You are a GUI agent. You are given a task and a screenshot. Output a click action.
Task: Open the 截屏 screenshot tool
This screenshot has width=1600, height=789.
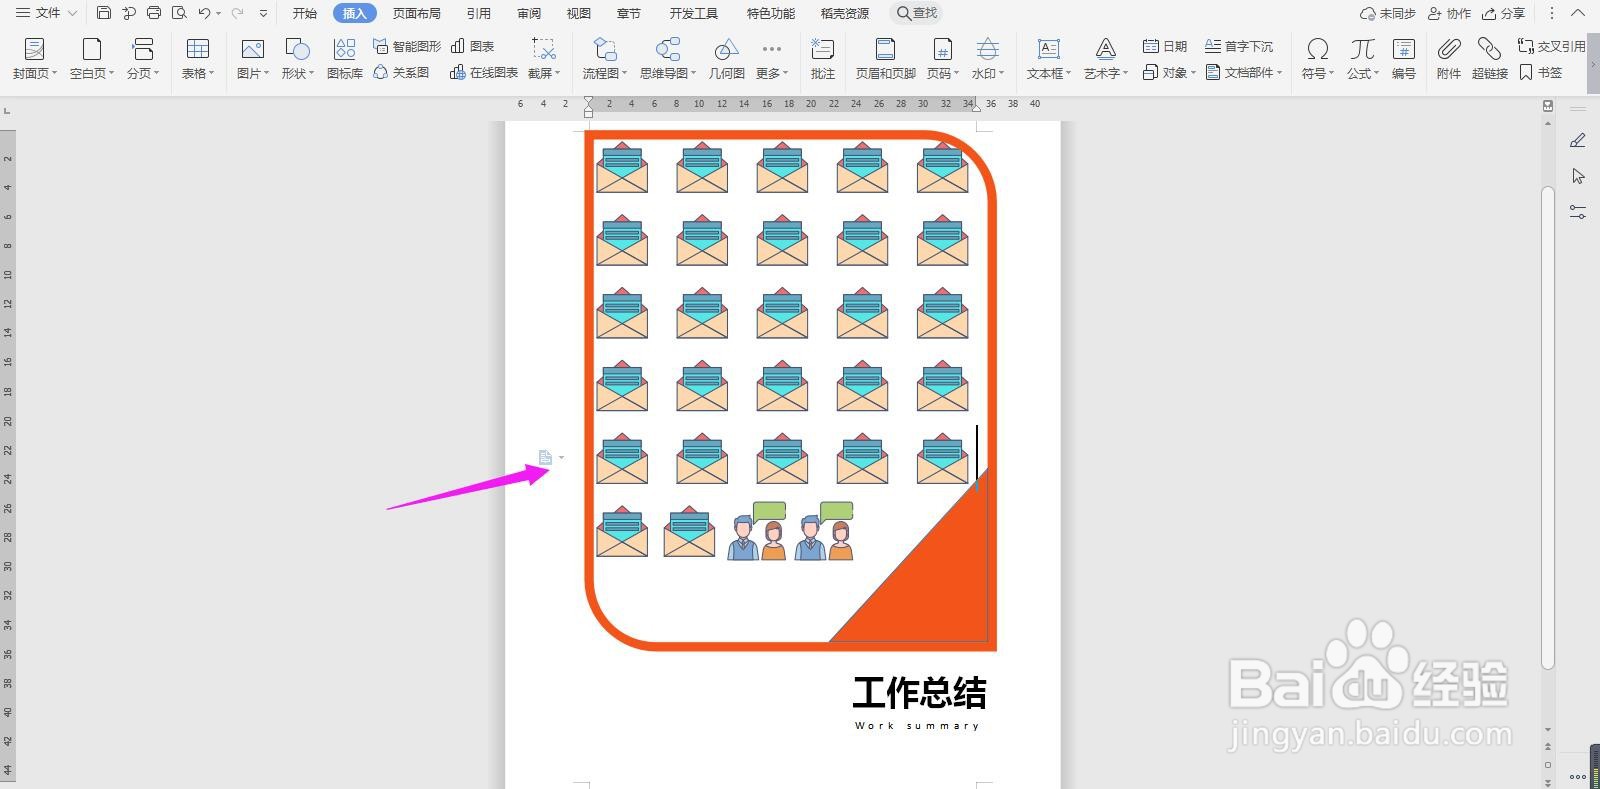[x=543, y=59]
